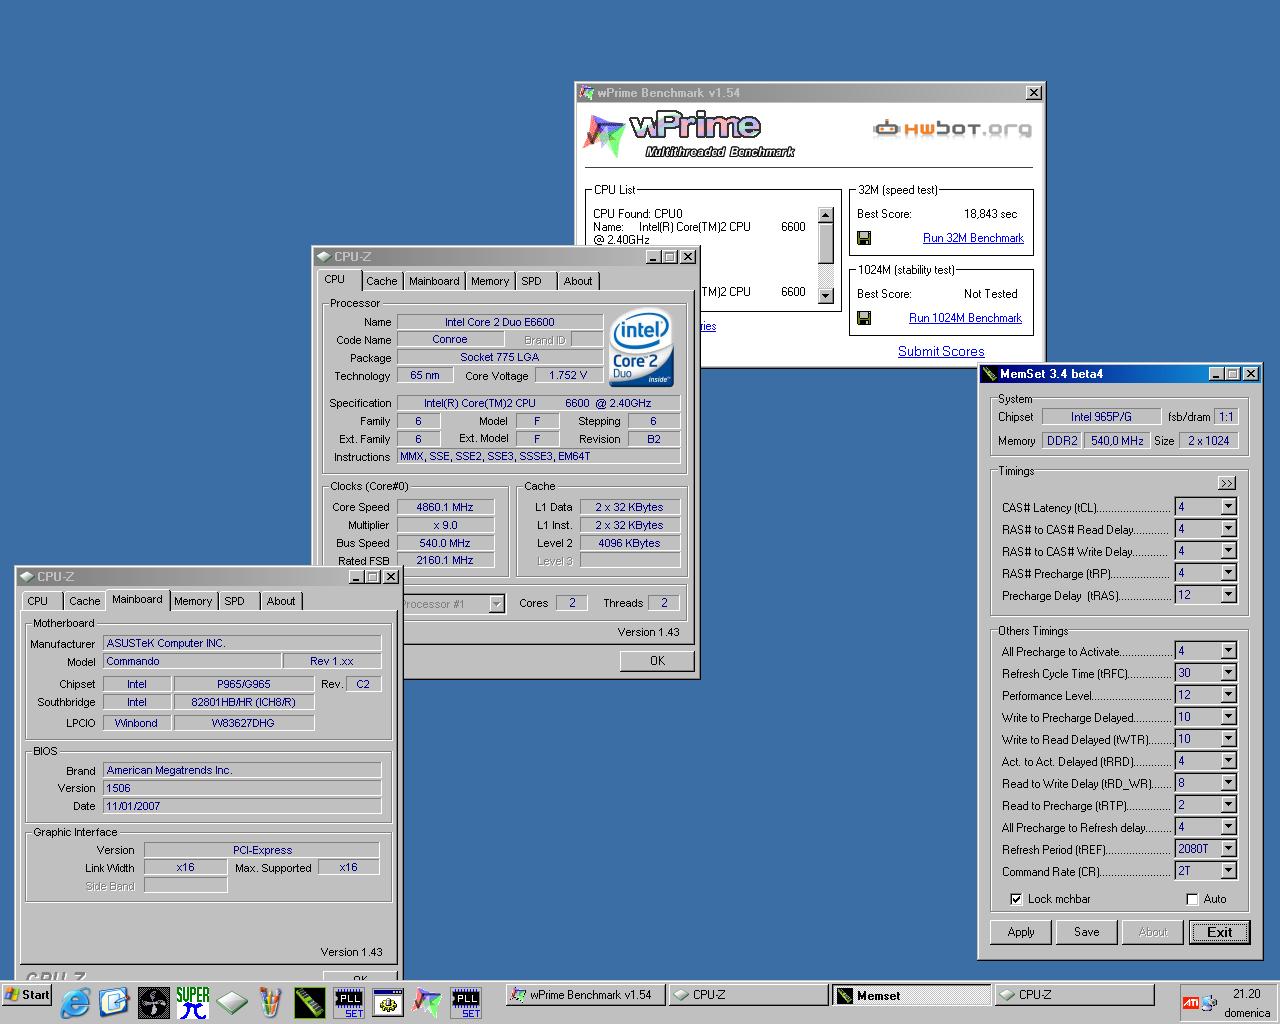Open the RAS# Precharge (tRP) dropdown
Image resolution: width=1280 pixels, height=1024 pixels.
pyautogui.click(x=1228, y=573)
